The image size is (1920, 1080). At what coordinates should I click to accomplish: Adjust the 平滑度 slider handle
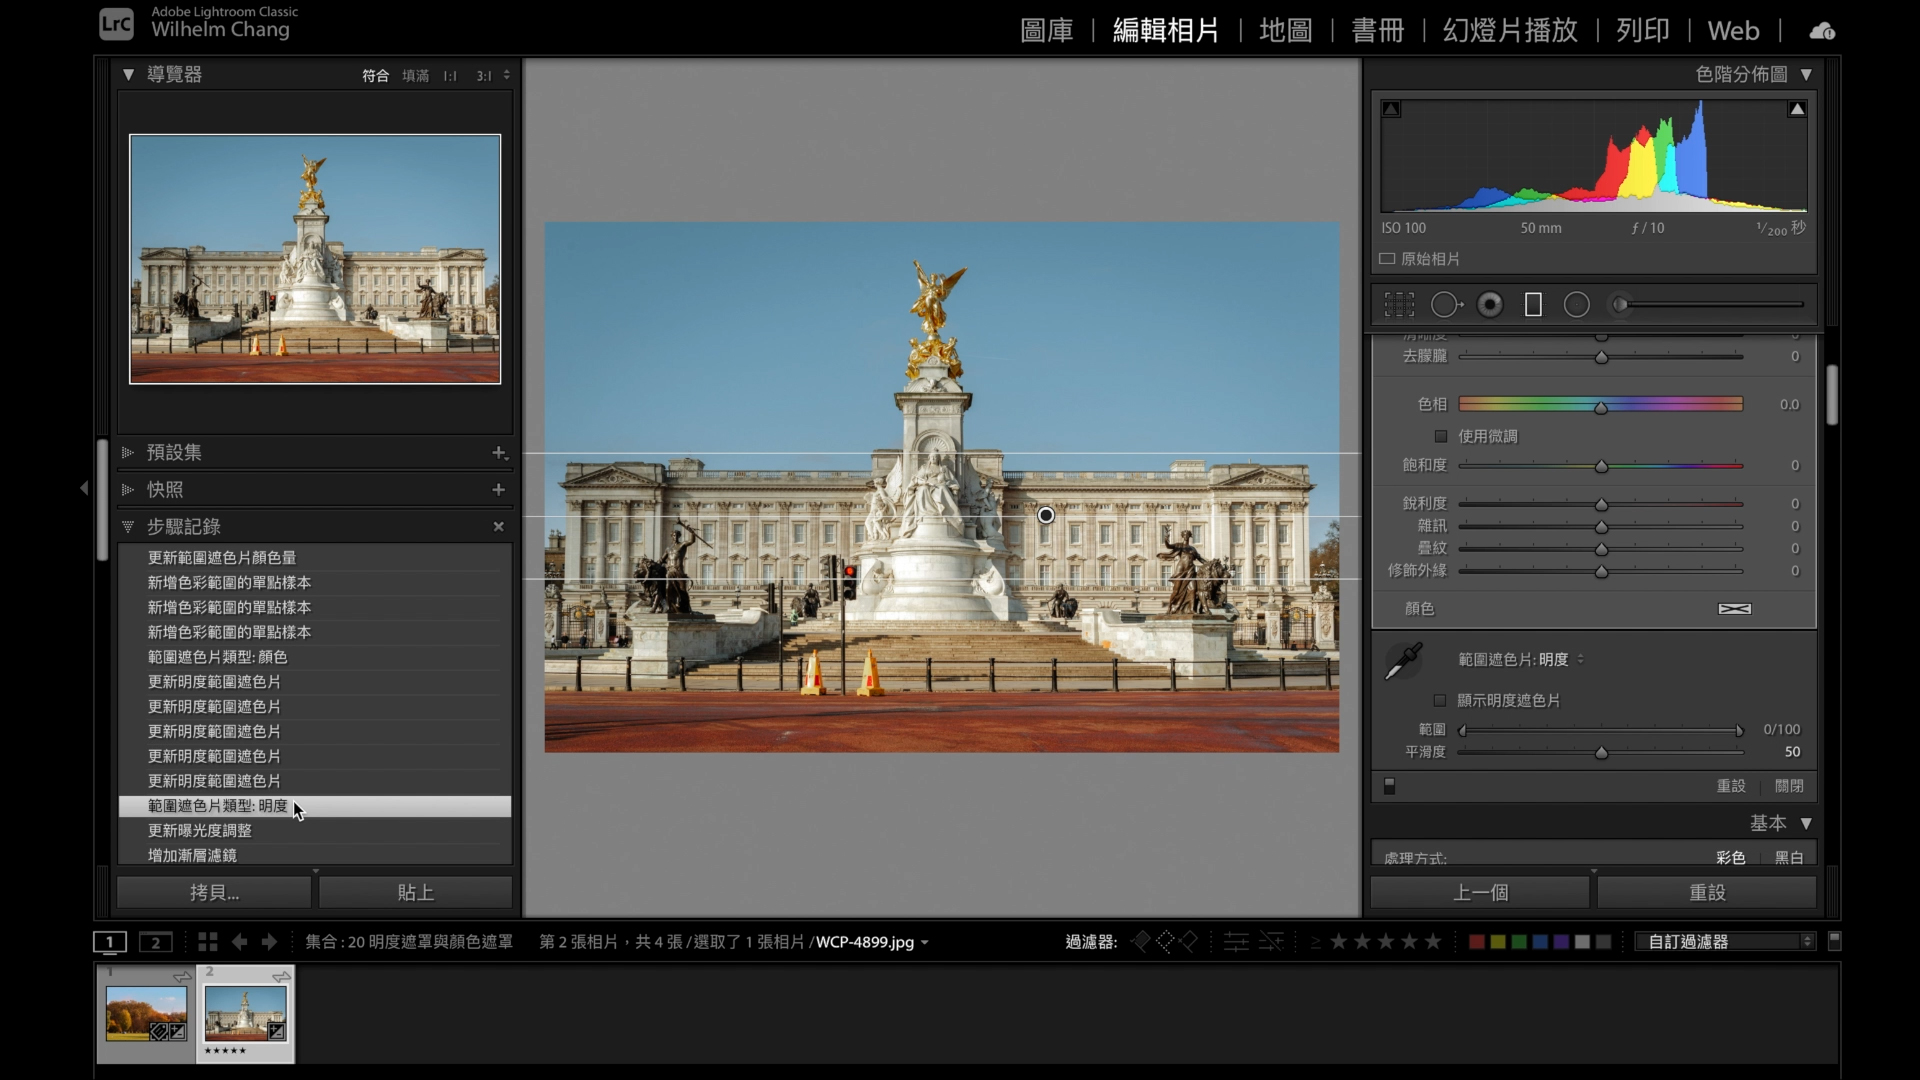(x=1601, y=753)
